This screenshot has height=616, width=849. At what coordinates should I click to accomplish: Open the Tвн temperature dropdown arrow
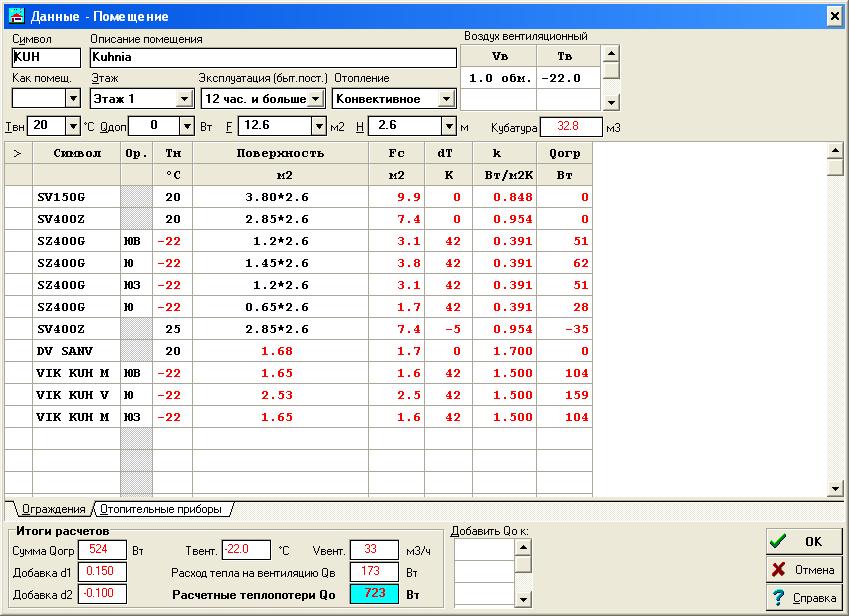click(x=73, y=126)
